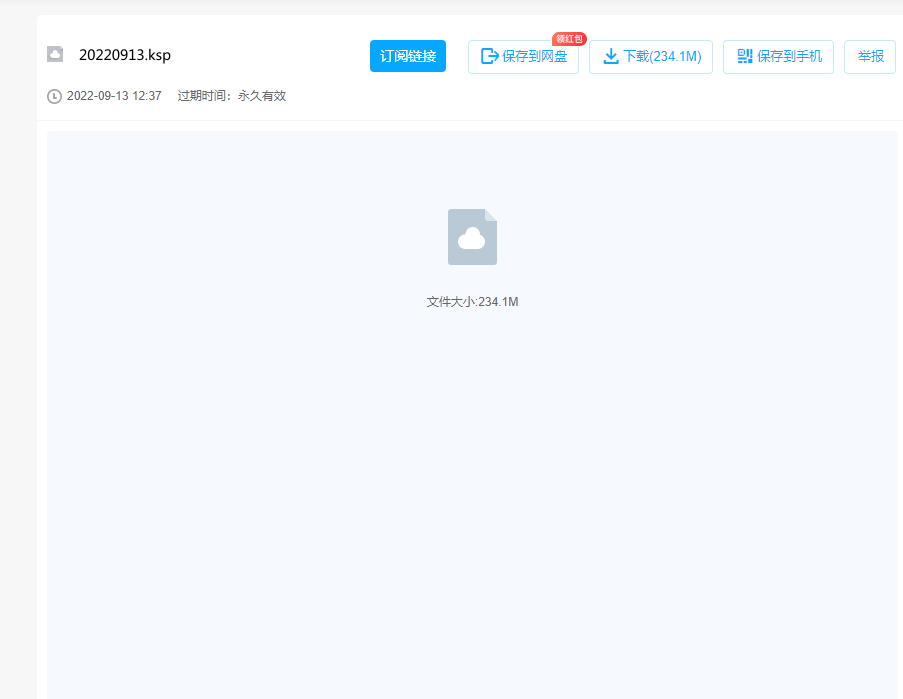Click the 文件大小:234.1M file size label
The width and height of the screenshot is (903, 699).
[x=472, y=302]
